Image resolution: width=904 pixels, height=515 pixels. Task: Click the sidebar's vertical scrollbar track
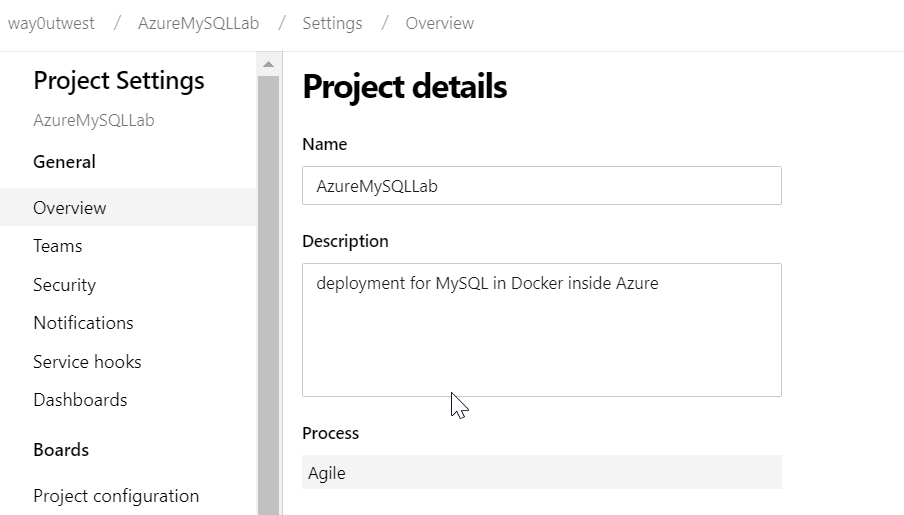point(267,300)
